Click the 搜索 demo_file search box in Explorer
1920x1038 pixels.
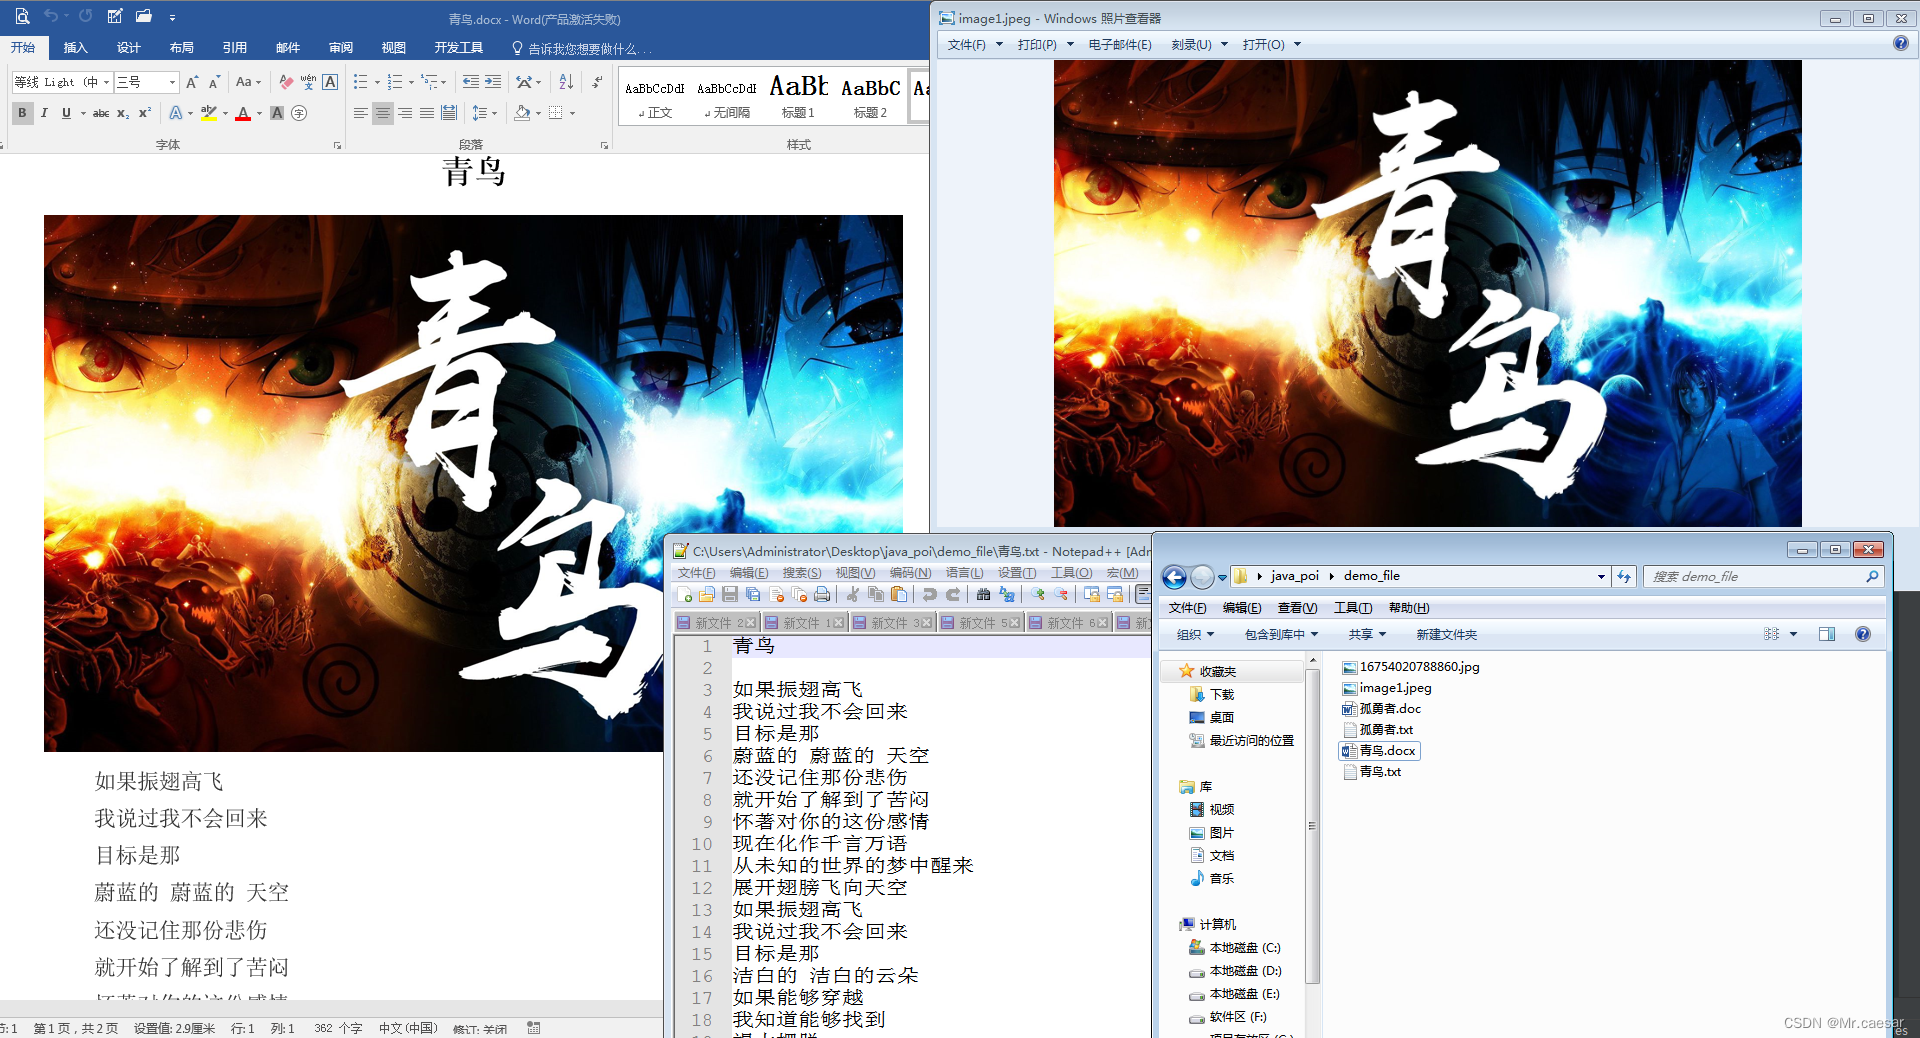pos(1763,576)
